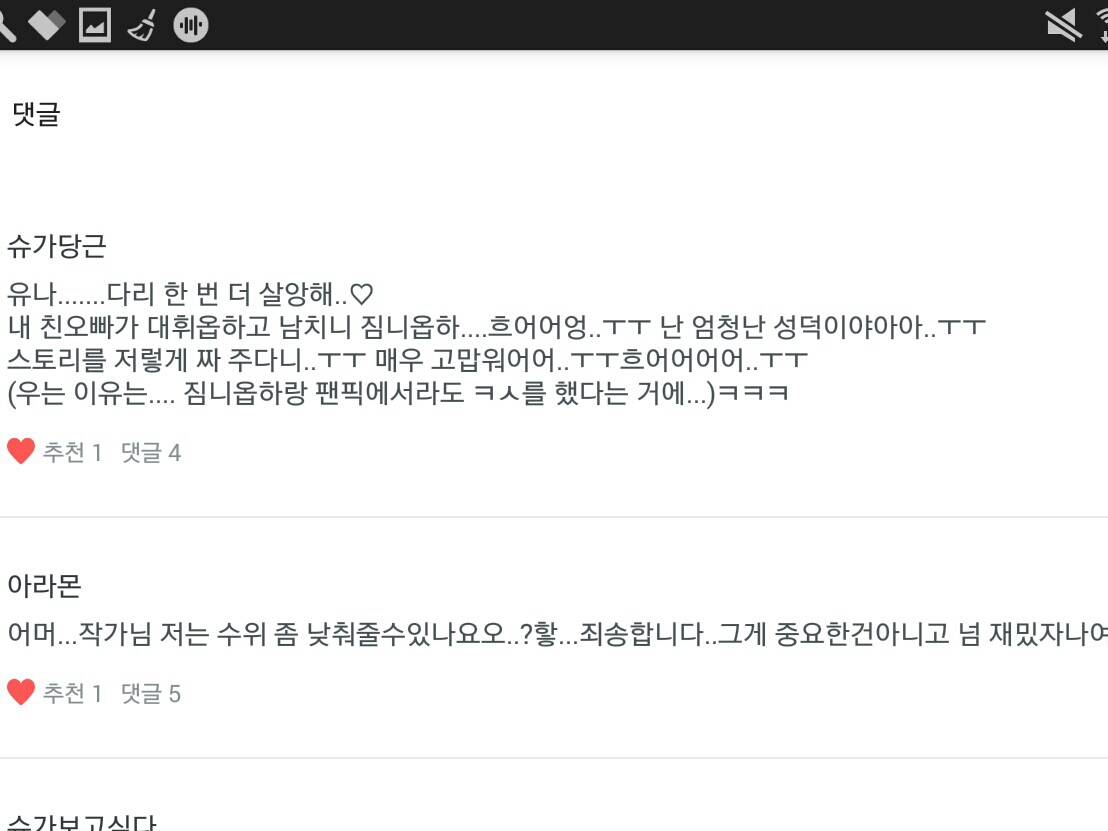1108x831 pixels.
Task: Expand the 댓글 5 replies
Action: point(151,693)
